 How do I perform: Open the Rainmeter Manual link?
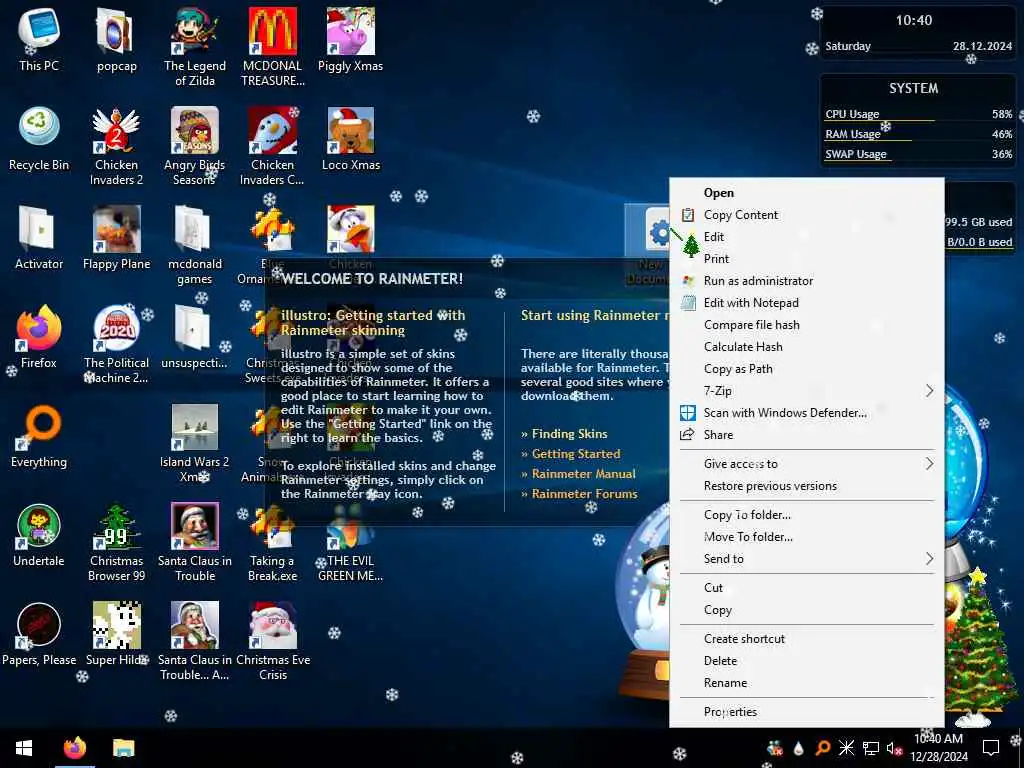[578, 474]
